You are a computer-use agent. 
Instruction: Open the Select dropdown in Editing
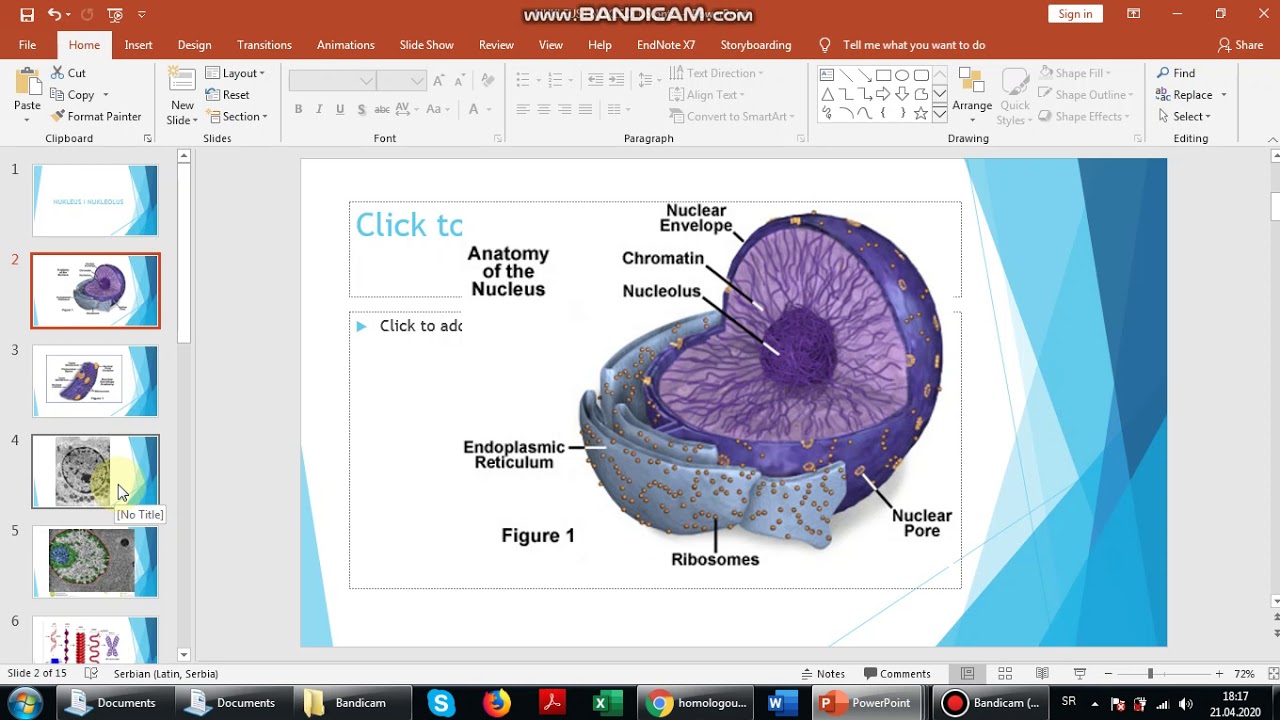[x=1185, y=116]
